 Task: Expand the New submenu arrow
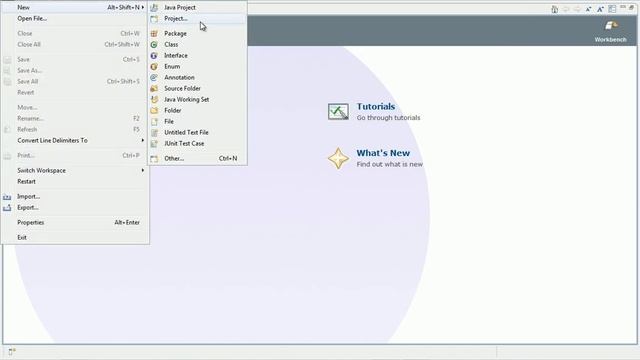point(142,7)
